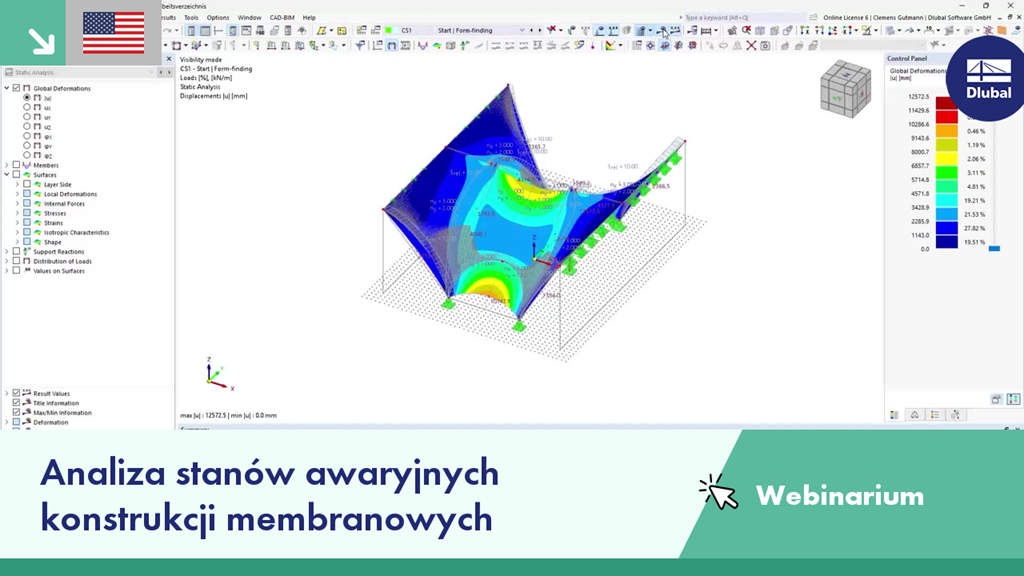
Task: Click the yellow 8000.7 legend color
Action: click(x=946, y=159)
